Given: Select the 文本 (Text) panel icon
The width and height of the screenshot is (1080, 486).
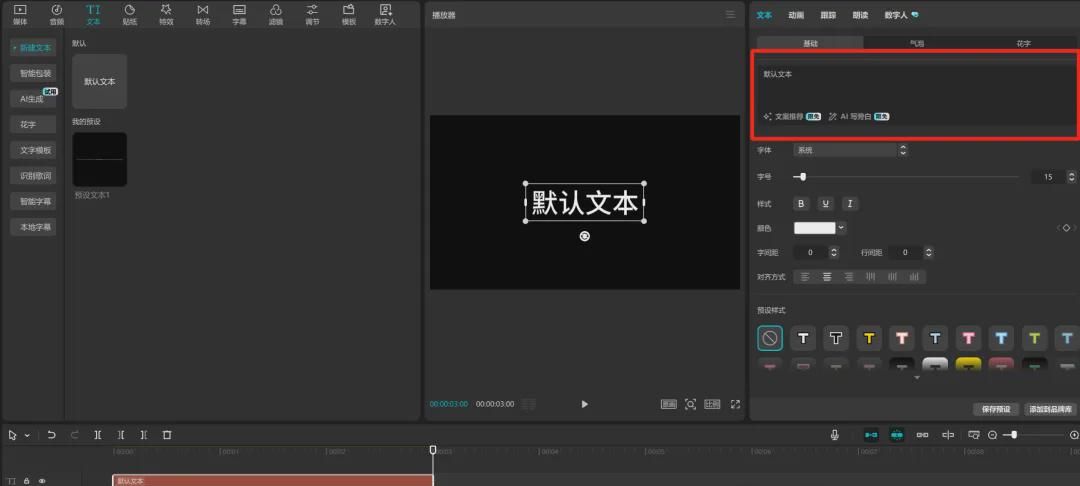Looking at the screenshot, I should (93, 14).
